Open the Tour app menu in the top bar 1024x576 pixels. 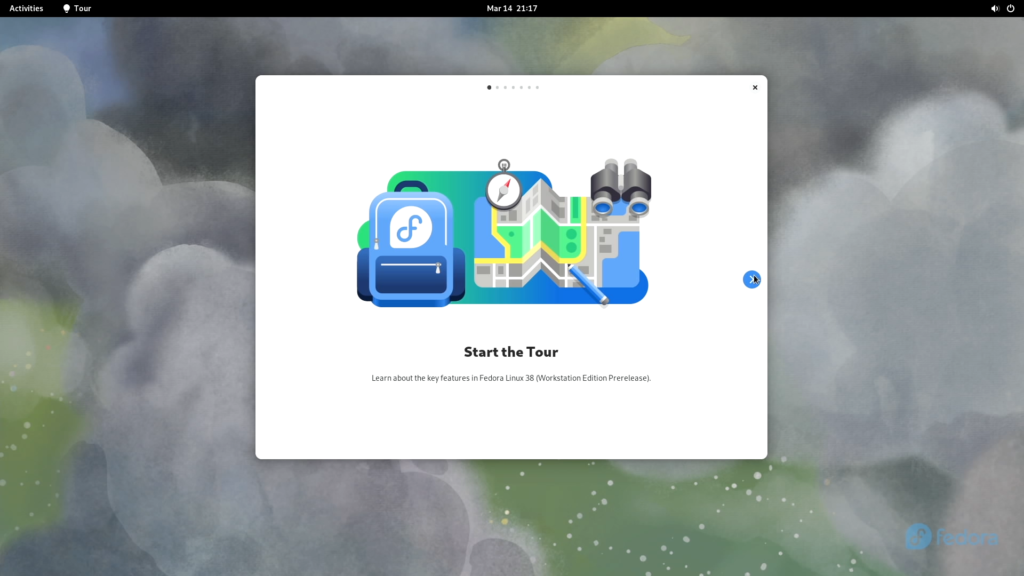(x=76, y=8)
